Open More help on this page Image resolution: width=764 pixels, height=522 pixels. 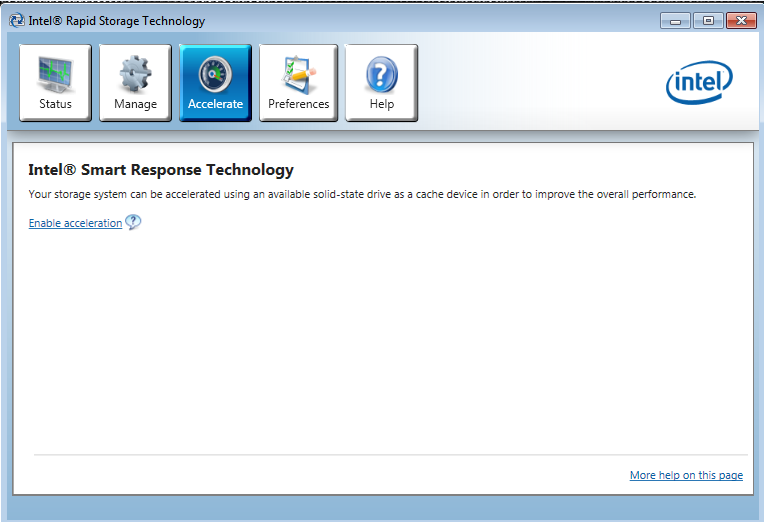[x=686, y=475]
